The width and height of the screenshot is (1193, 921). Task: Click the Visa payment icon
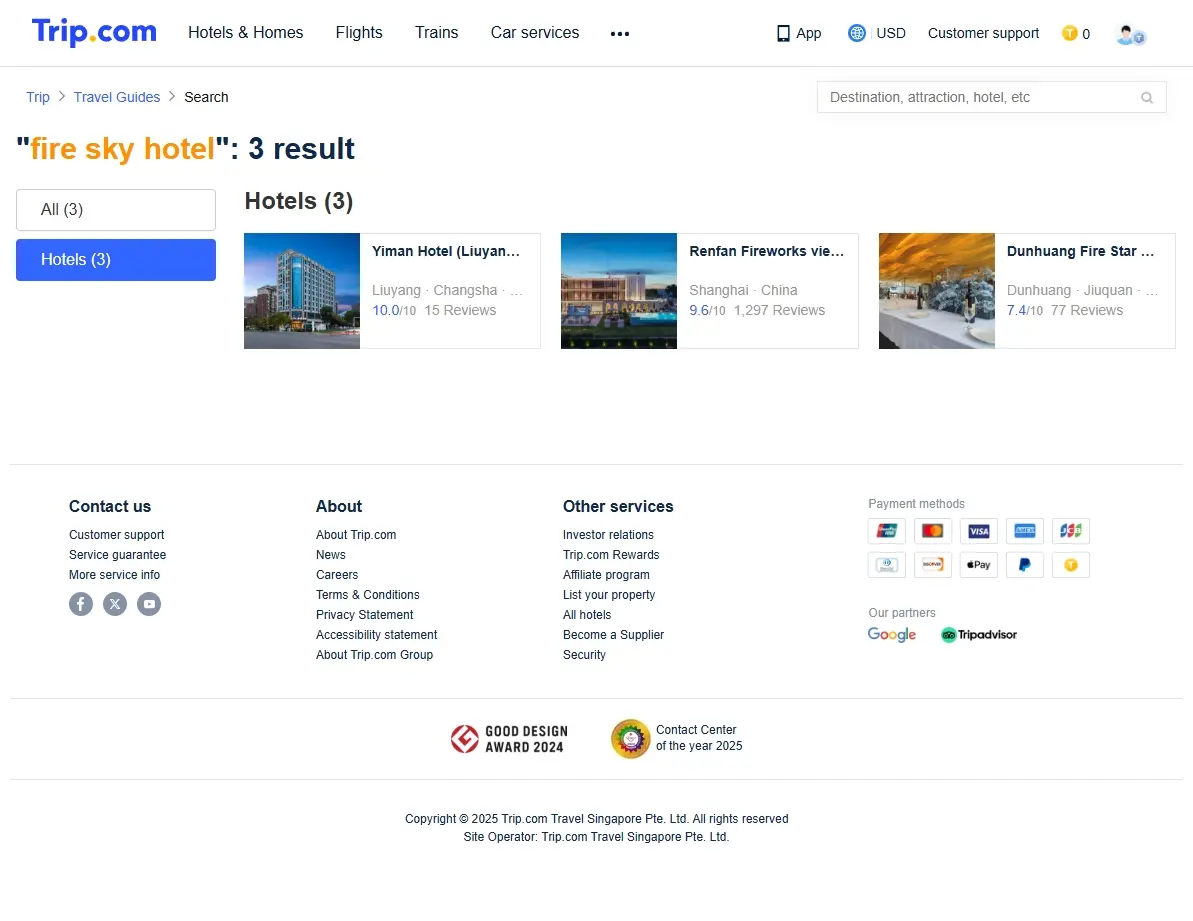979,531
